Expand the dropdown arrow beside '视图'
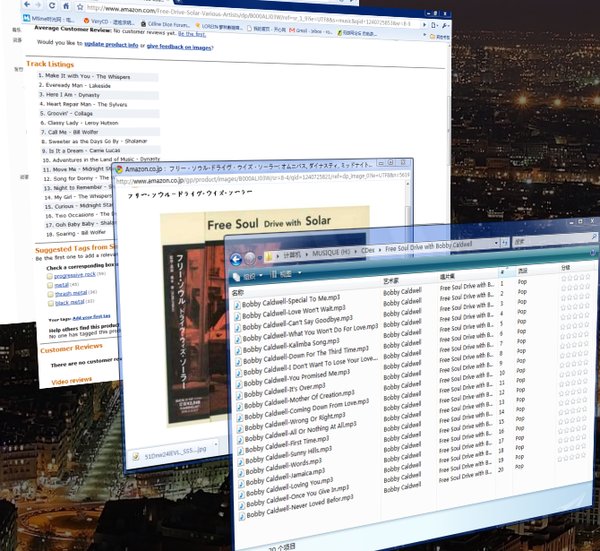 pyautogui.click(x=300, y=272)
